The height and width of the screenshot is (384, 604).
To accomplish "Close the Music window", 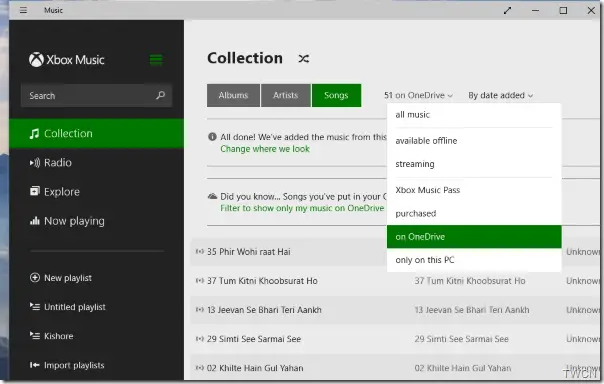I will (x=591, y=10).
